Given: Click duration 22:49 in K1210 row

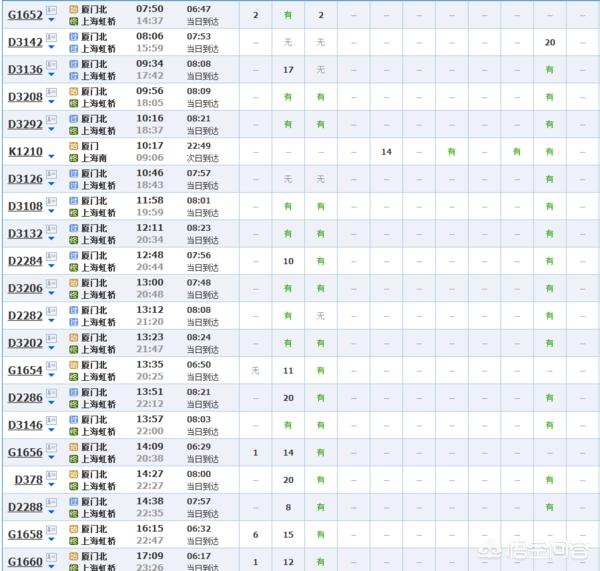Looking at the screenshot, I should point(199,145).
